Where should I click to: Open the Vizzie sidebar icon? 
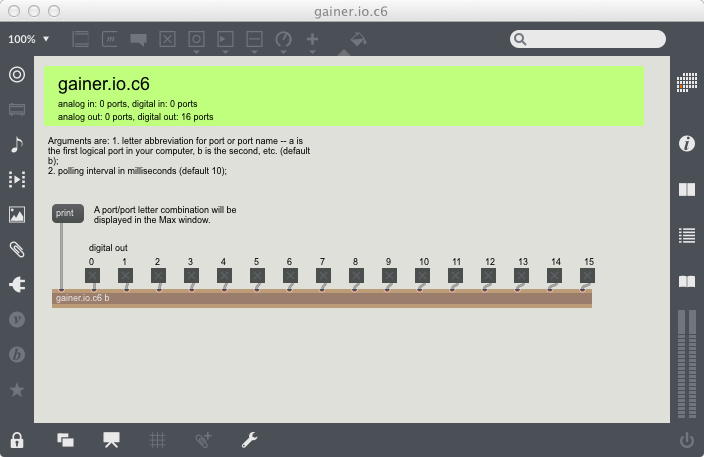pyautogui.click(x=17, y=320)
